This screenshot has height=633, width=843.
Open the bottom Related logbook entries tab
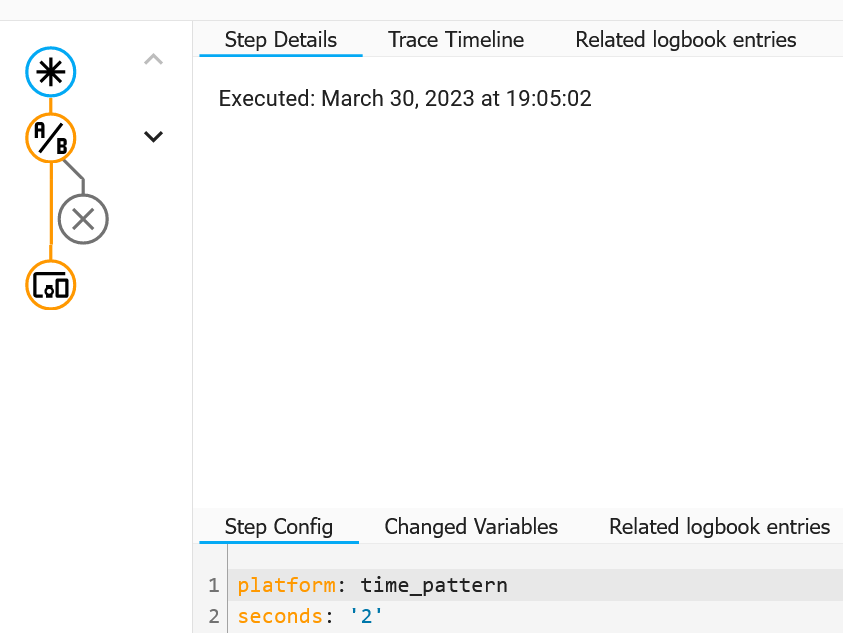[719, 526]
